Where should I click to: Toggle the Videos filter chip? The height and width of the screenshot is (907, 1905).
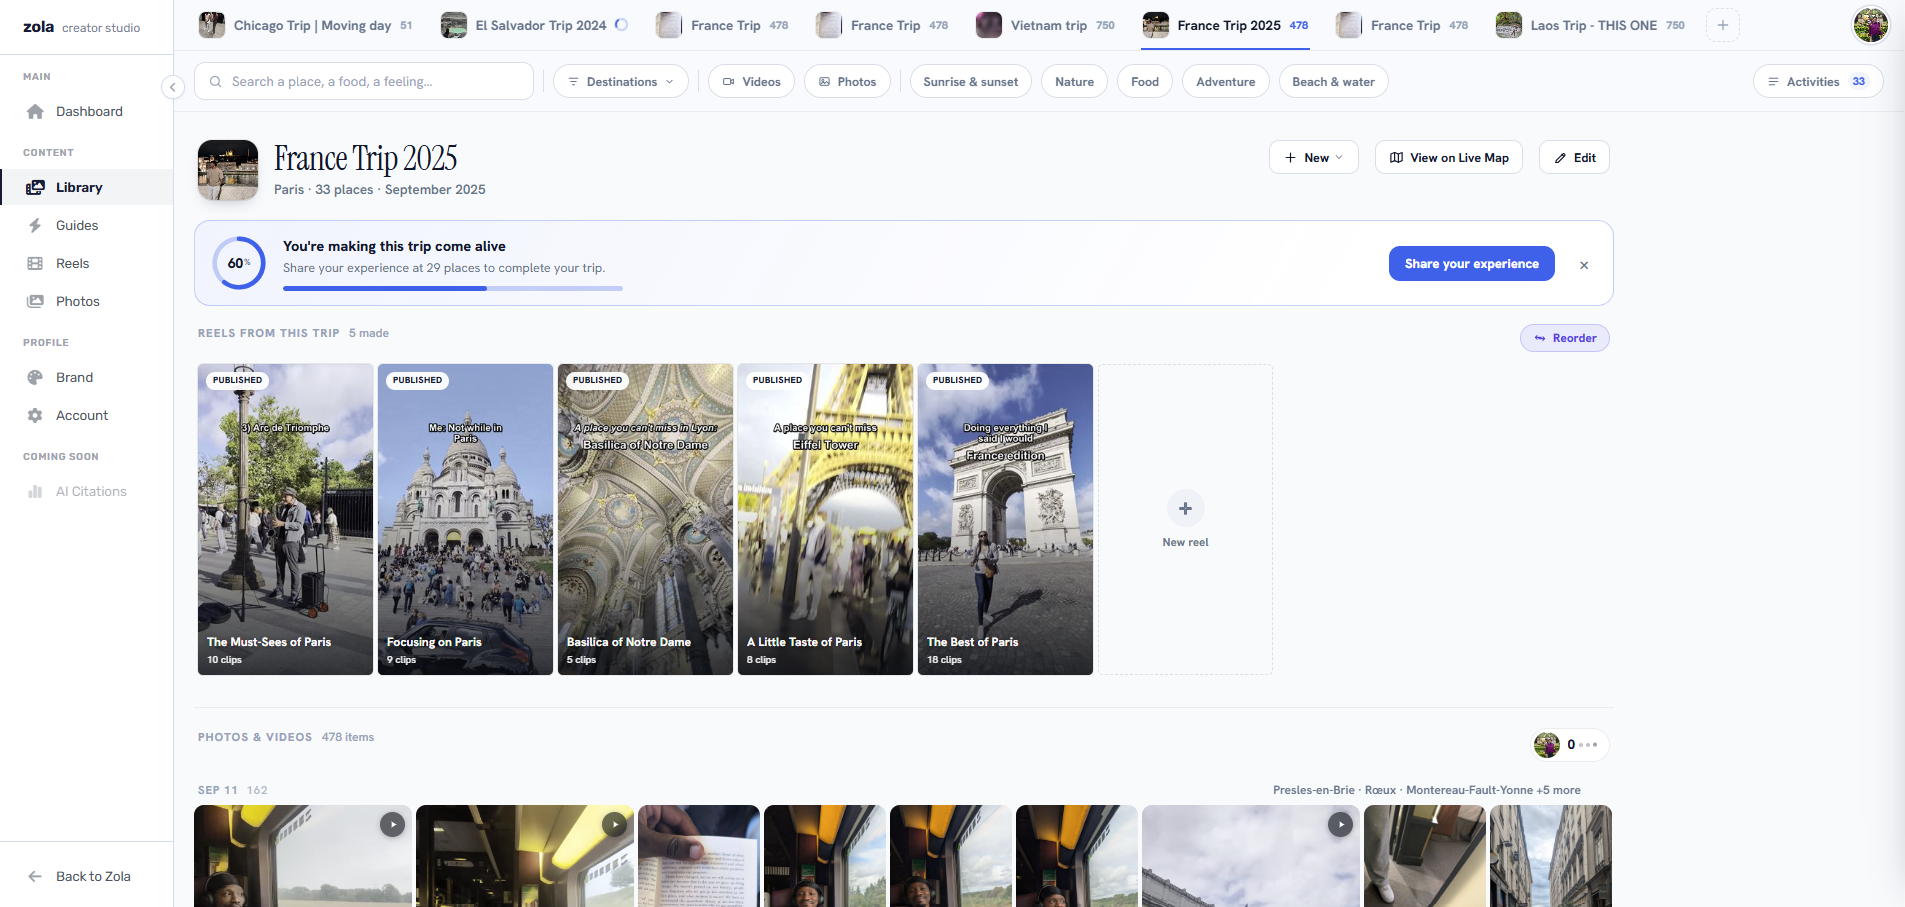click(x=751, y=82)
